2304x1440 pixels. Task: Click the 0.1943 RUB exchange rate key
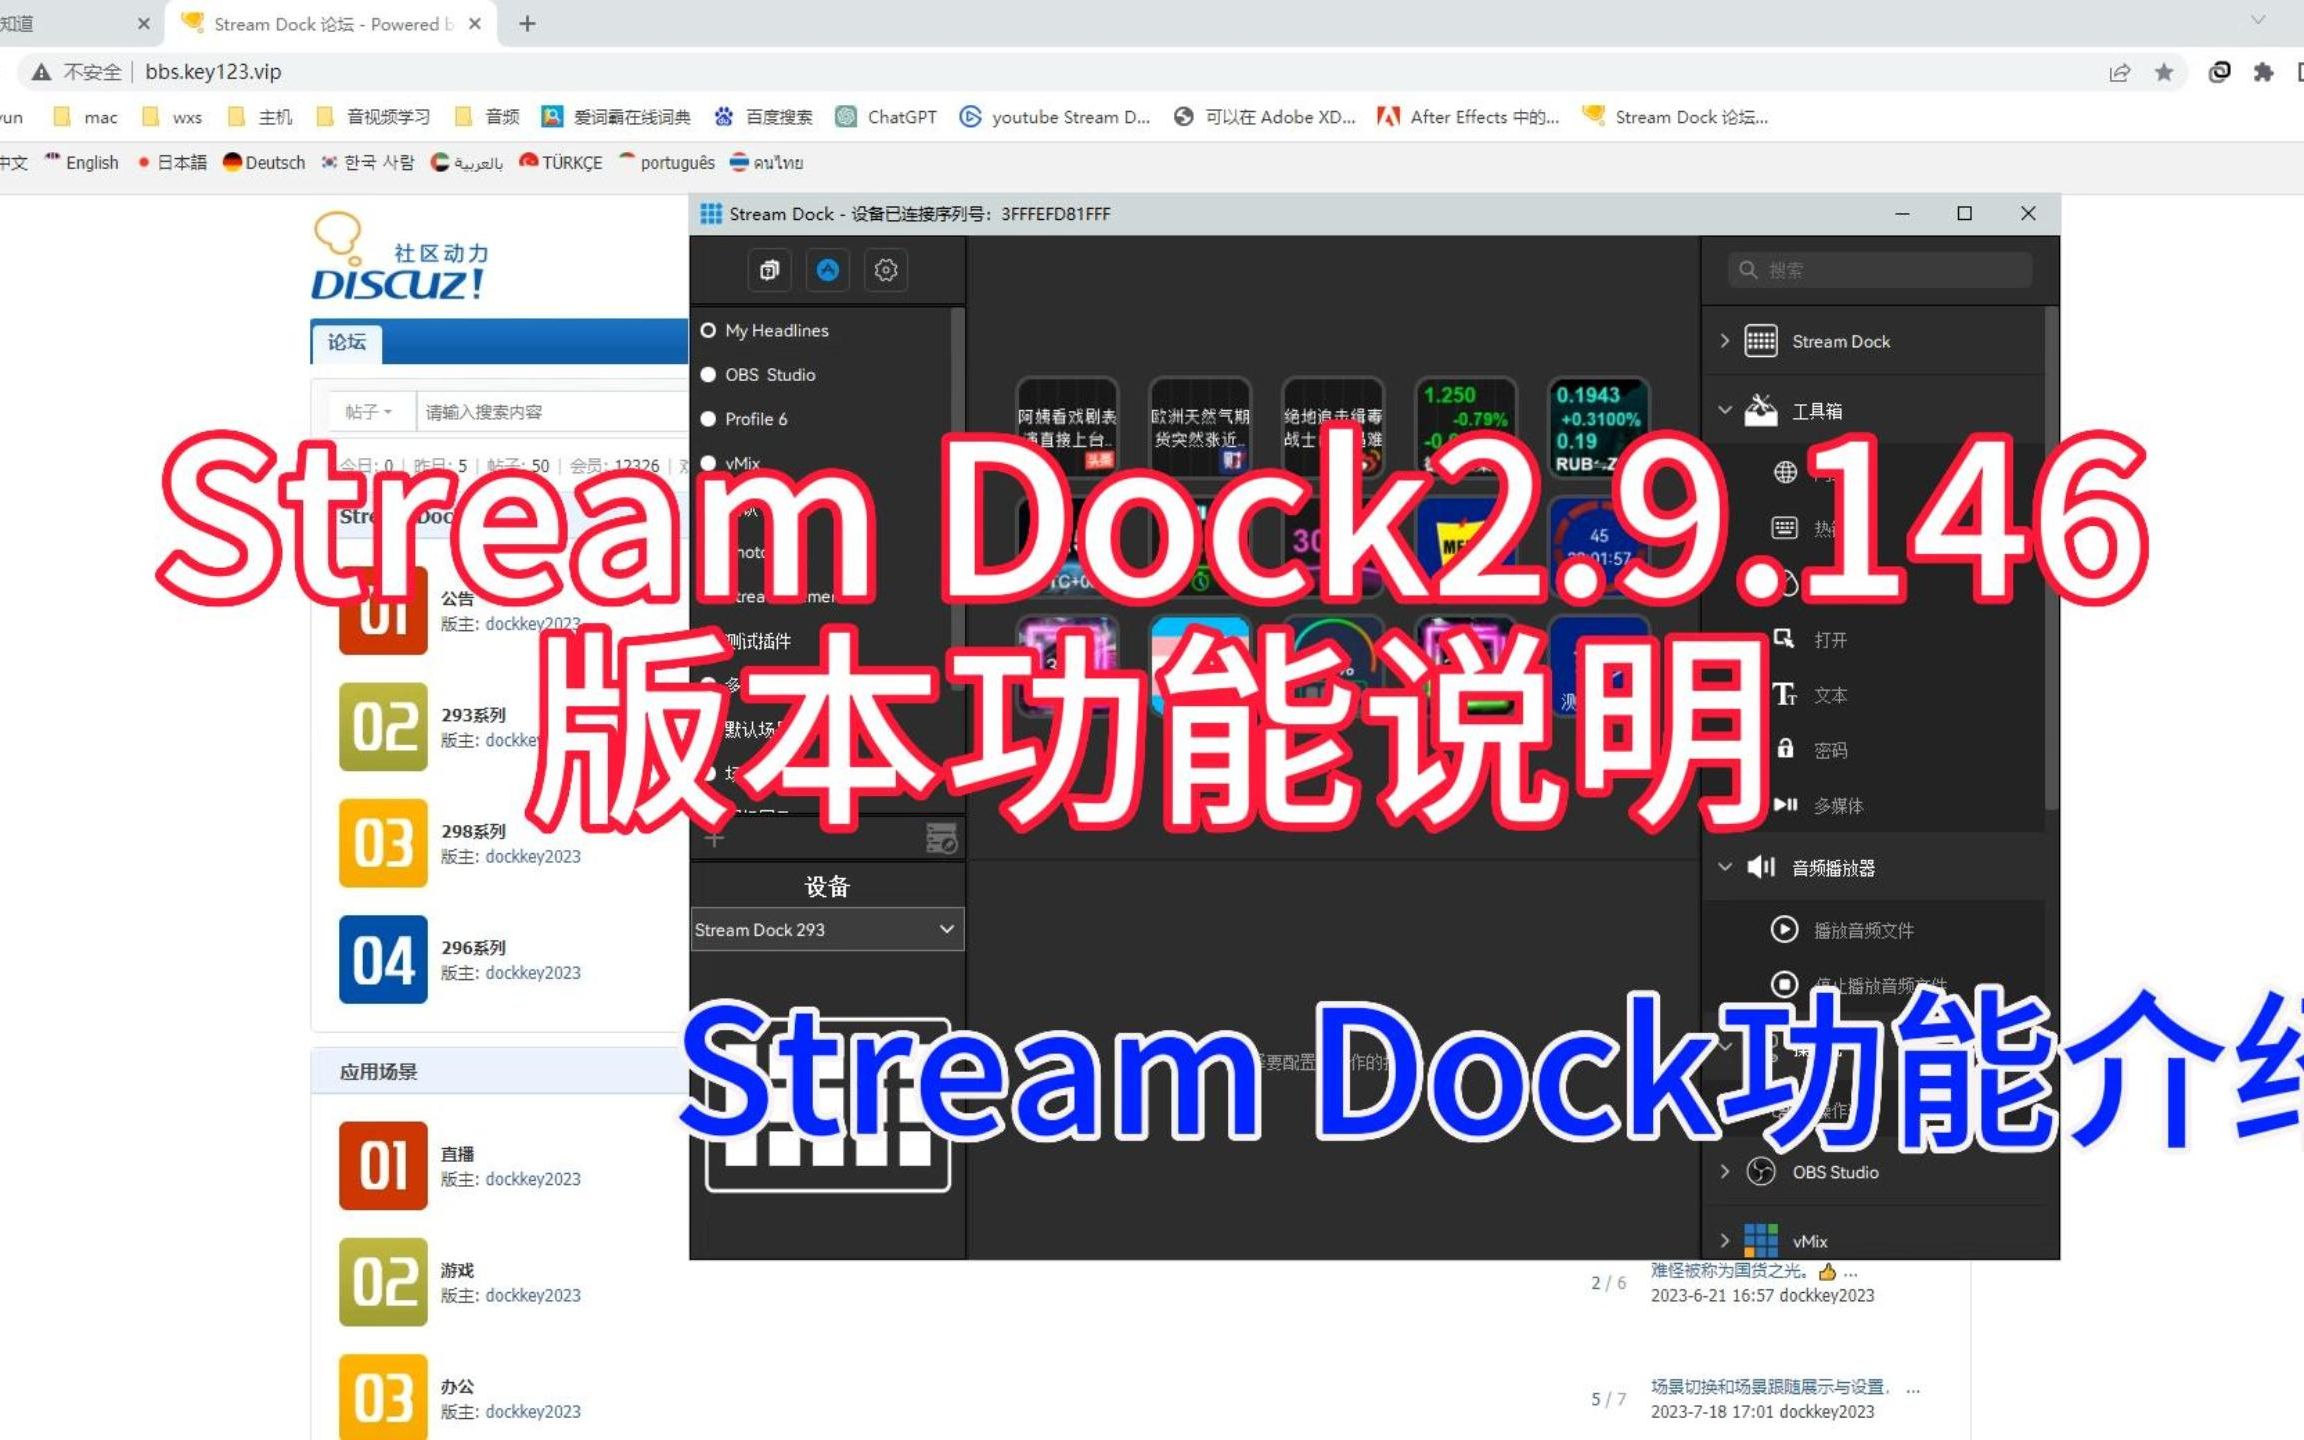tap(1597, 427)
